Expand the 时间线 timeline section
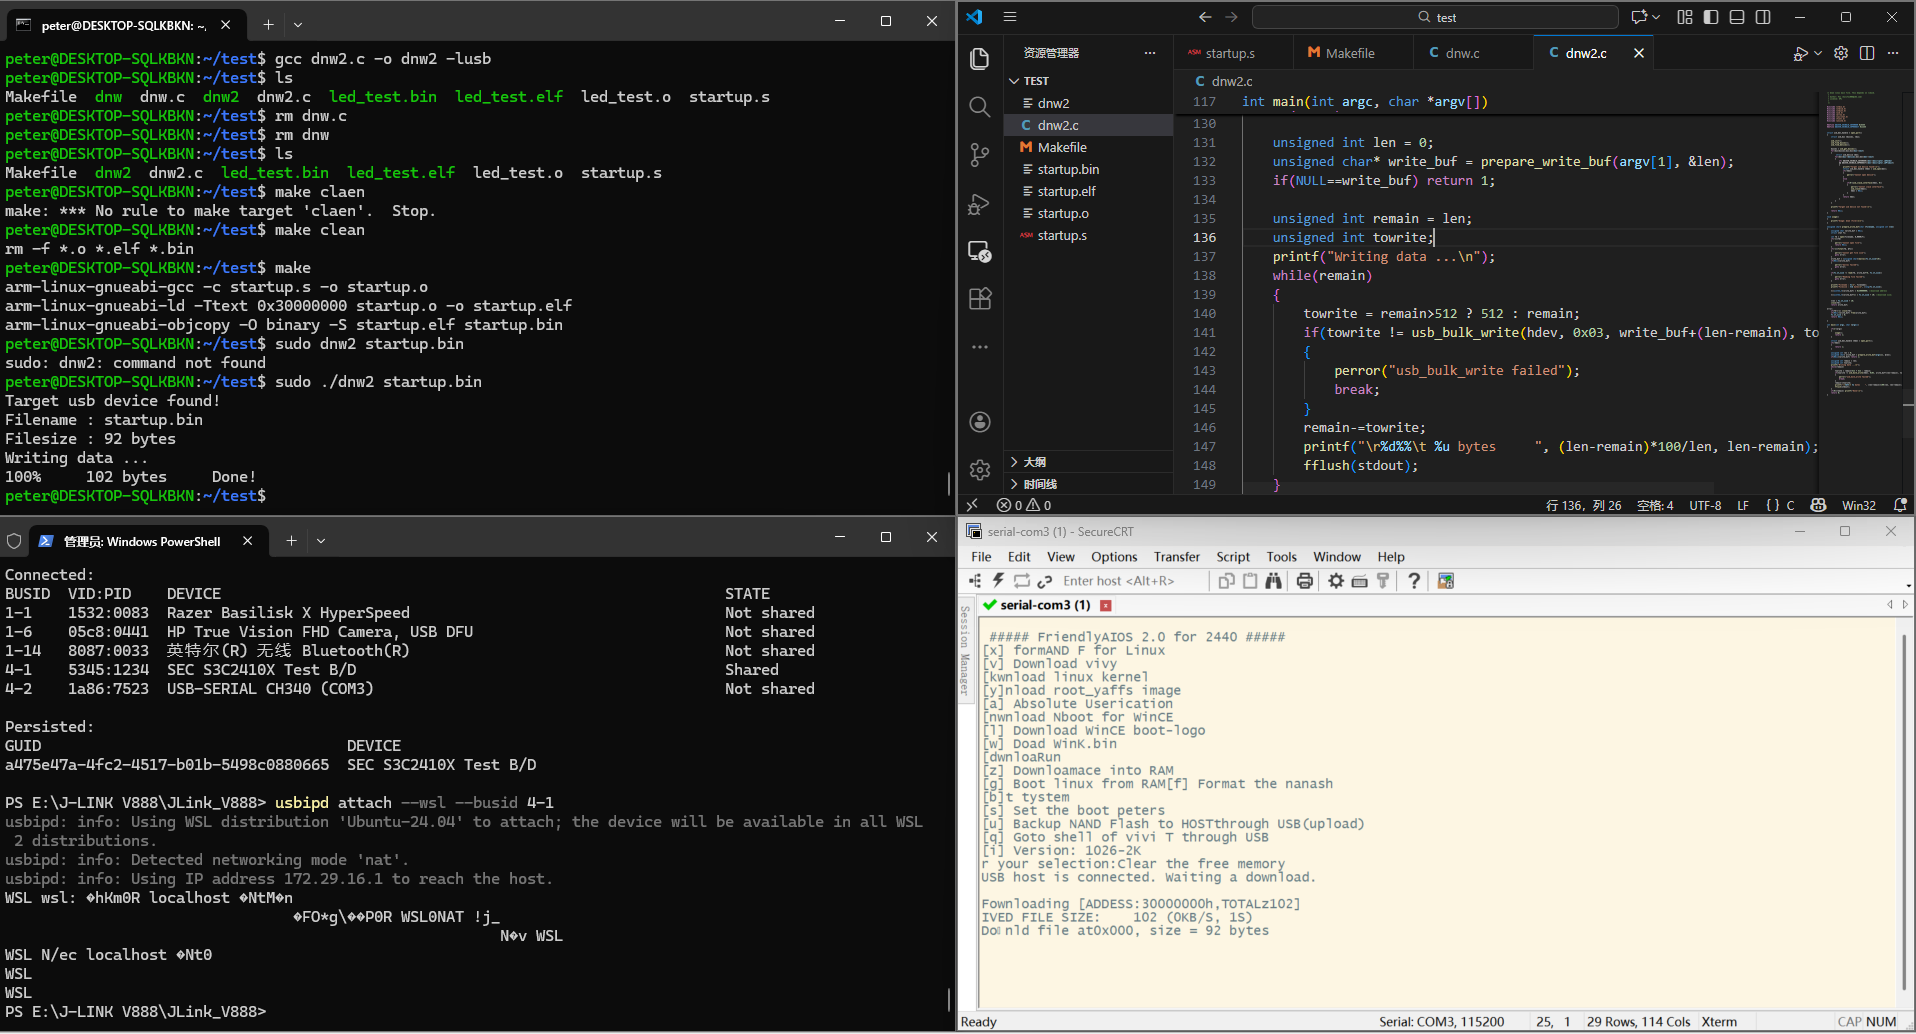The image size is (1916, 1034). pyautogui.click(x=1038, y=484)
